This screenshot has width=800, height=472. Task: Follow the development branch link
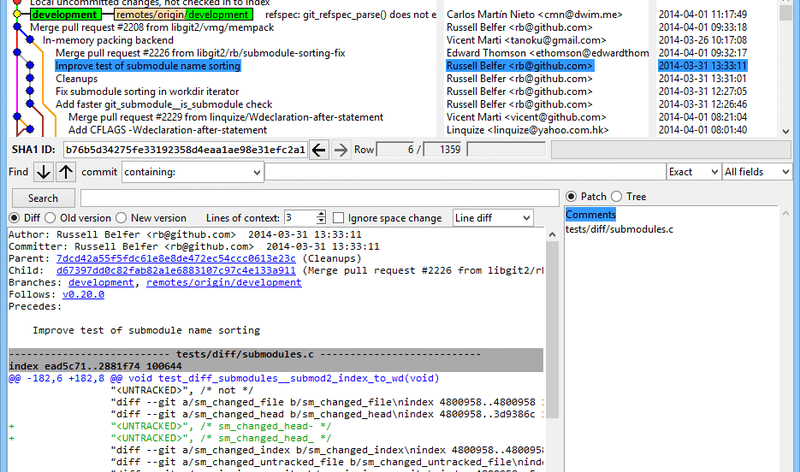[x=101, y=283]
